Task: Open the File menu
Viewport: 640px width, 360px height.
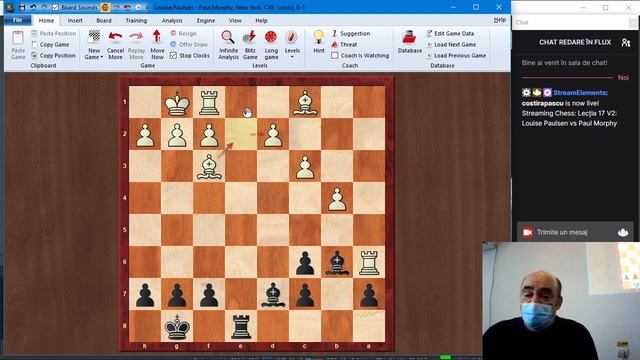Action: [18, 20]
